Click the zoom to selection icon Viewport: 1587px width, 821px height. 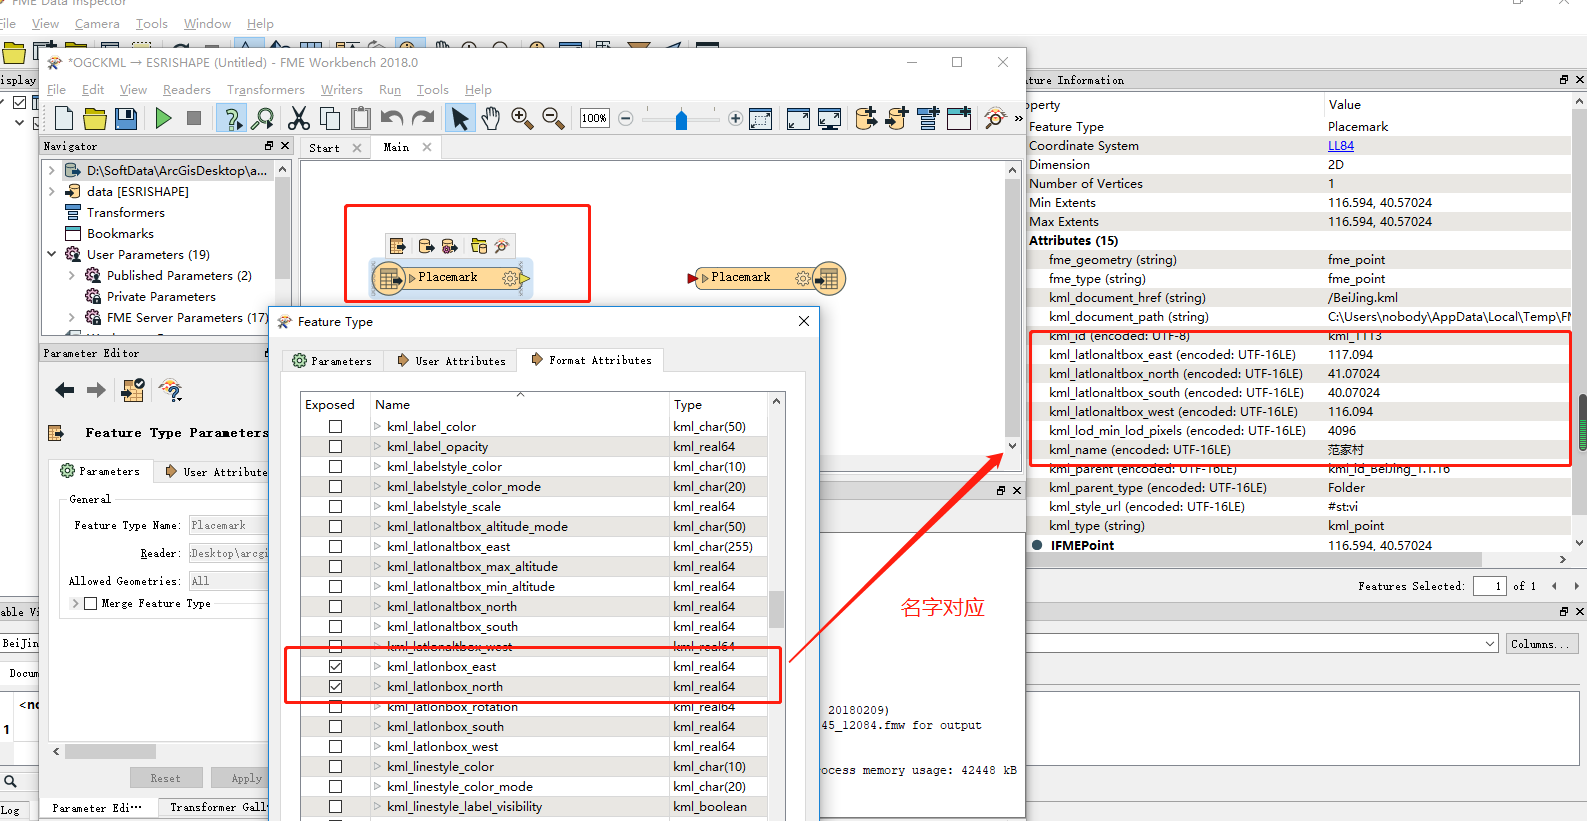(x=761, y=119)
